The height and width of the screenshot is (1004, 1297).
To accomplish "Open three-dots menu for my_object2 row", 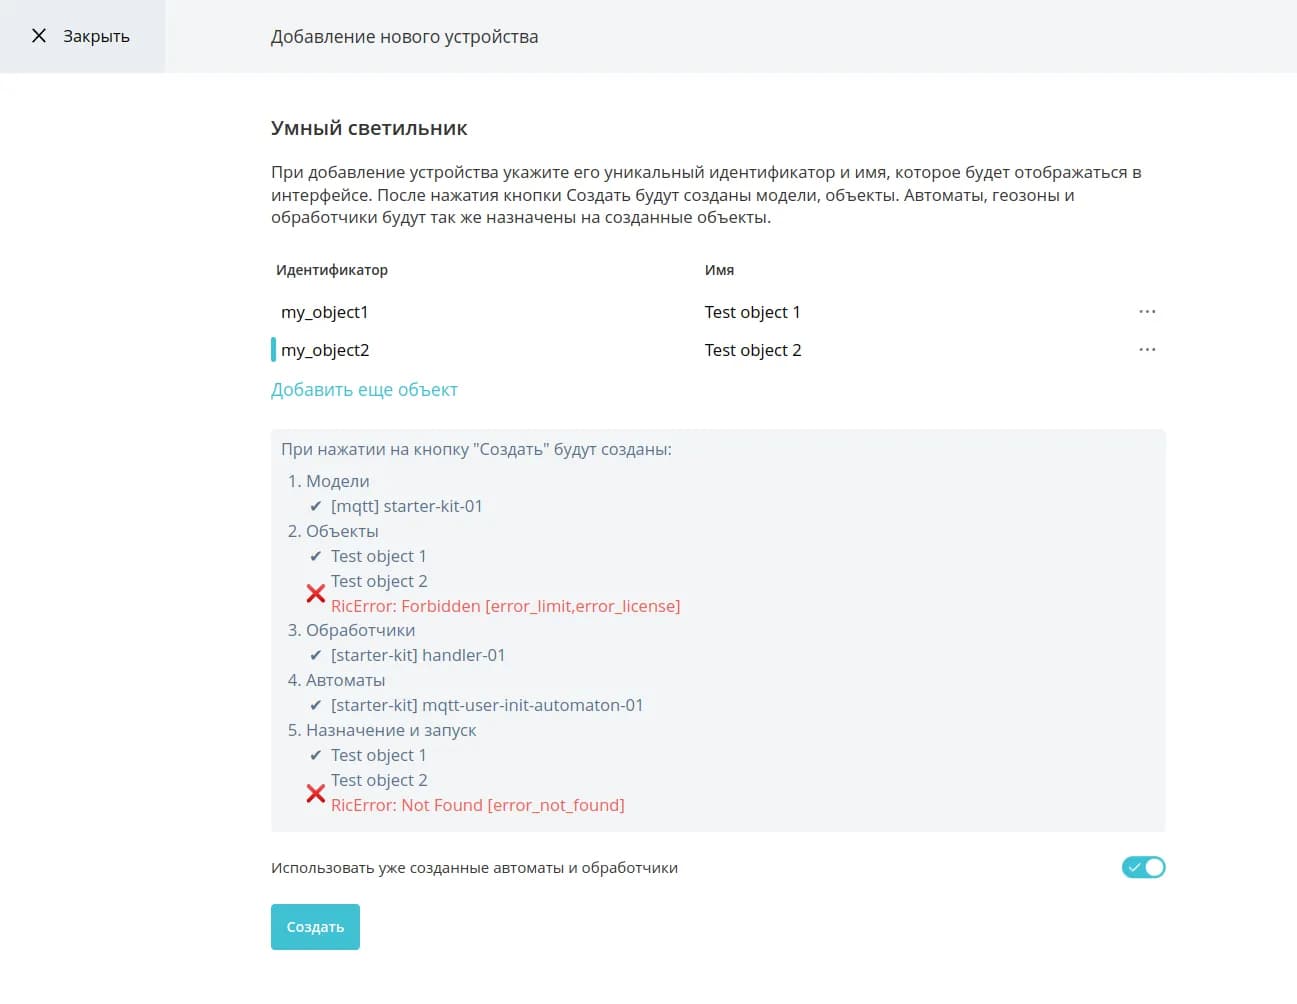I will [1147, 350].
